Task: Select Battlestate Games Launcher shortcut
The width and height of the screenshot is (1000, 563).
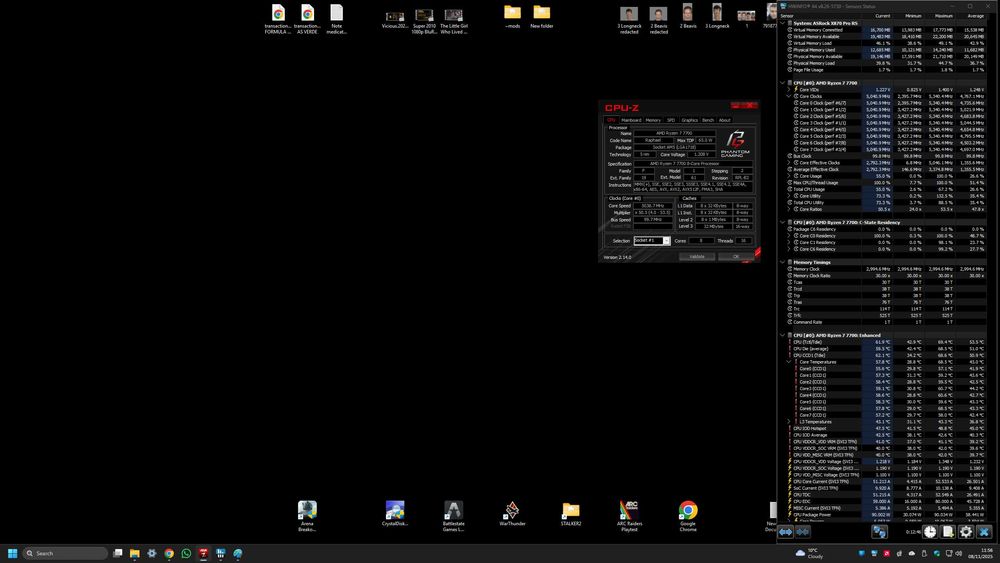Action: (x=453, y=516)
